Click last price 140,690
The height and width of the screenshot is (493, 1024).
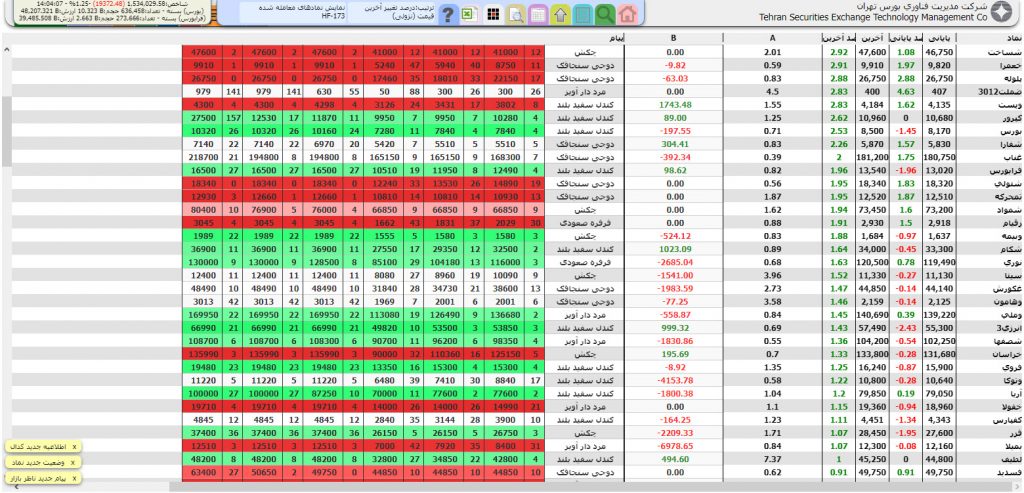[x=872, y=315]
